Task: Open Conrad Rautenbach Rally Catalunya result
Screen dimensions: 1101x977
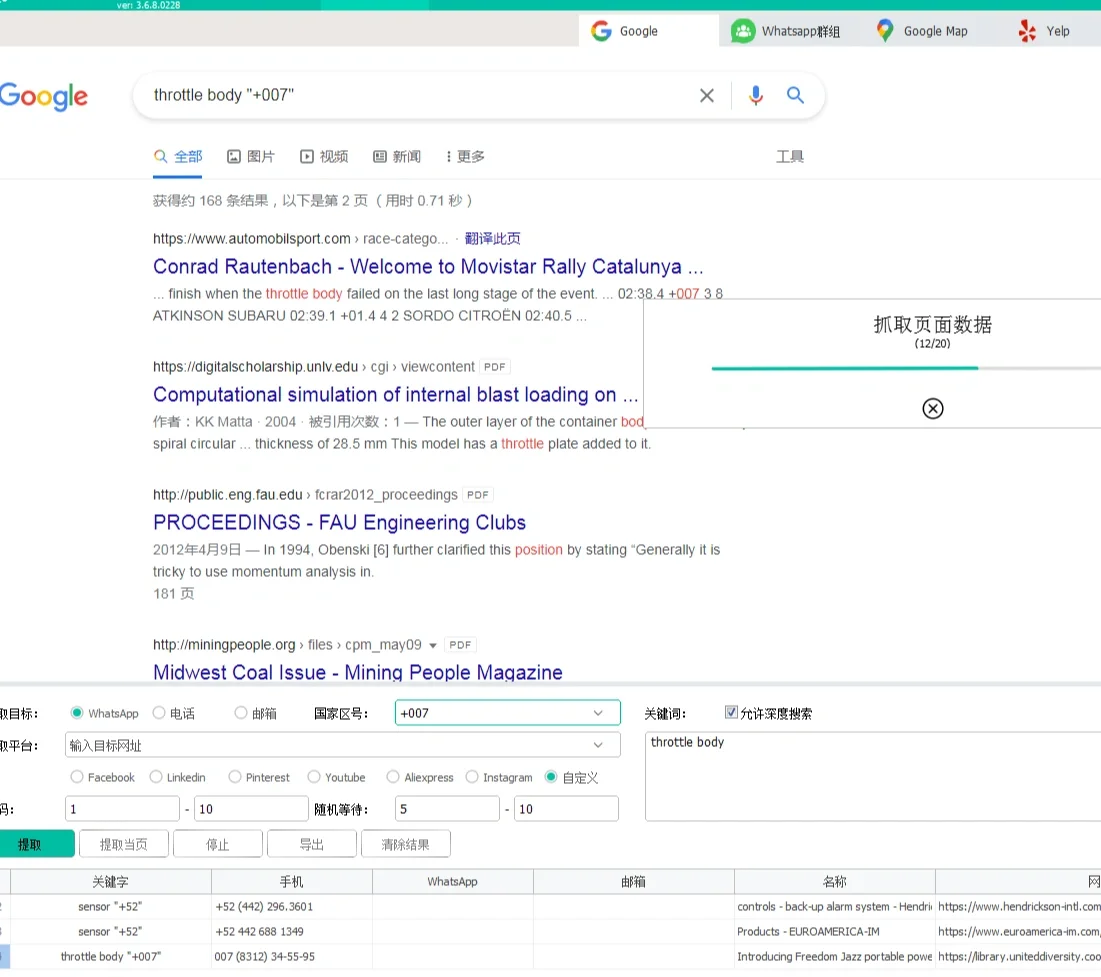Action: point(428,267)
